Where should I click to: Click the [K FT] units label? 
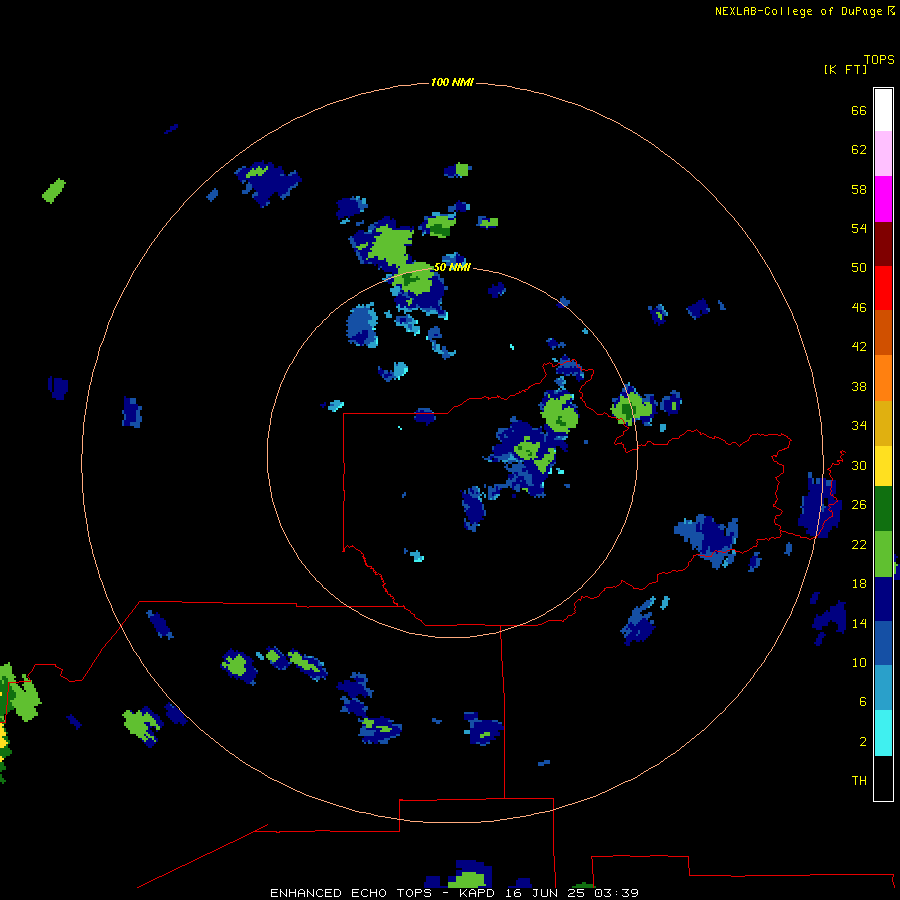[845, 69]
